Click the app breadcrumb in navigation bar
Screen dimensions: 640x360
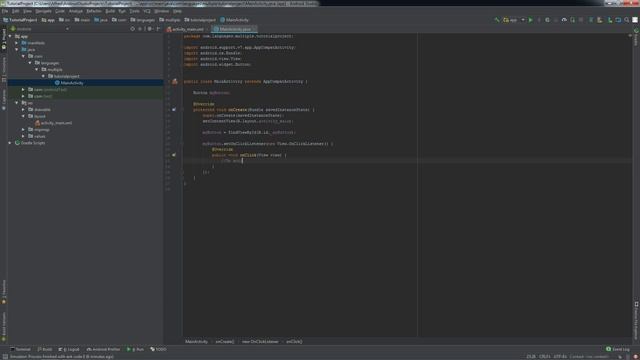point(49,20)
